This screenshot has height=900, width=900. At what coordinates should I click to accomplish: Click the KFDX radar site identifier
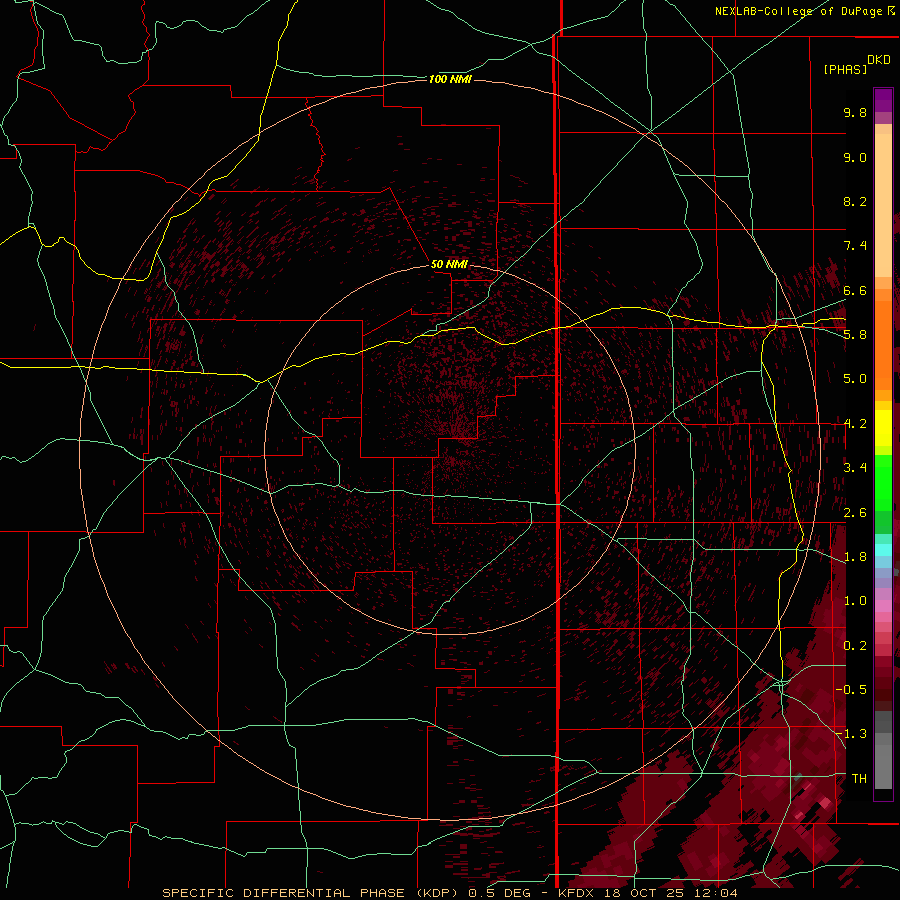click(x=577, y=893)
